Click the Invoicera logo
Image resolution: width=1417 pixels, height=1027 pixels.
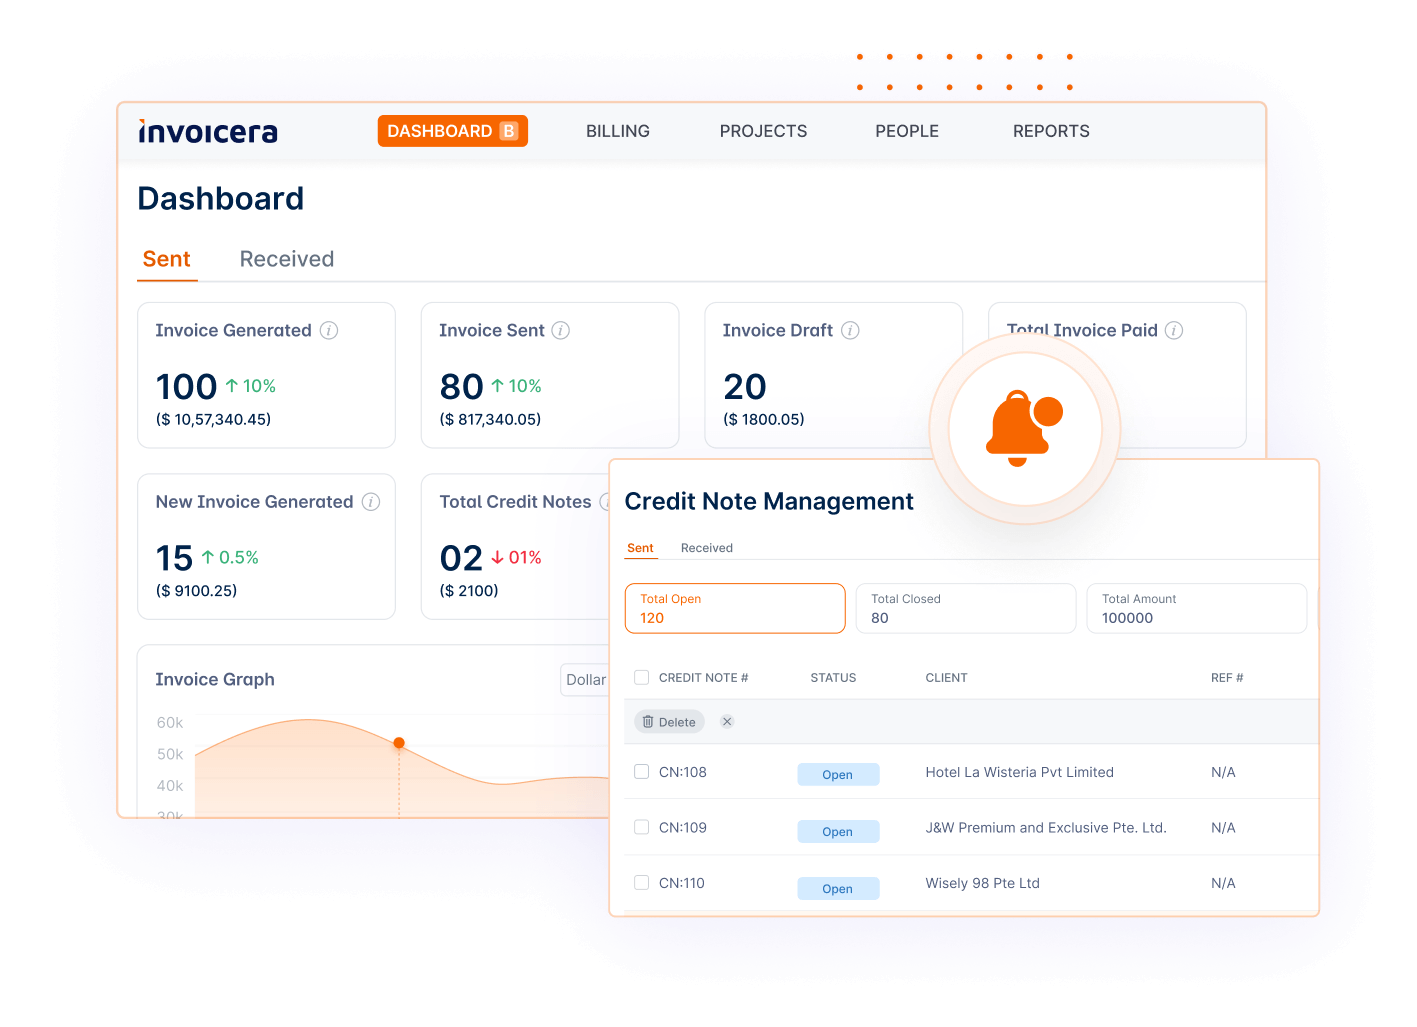pos(208,131)
